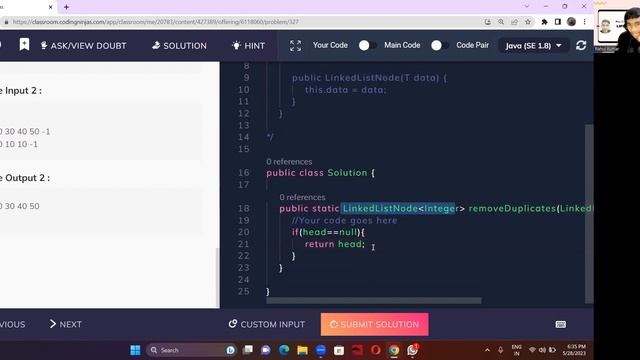Click the Submit Solution button
640x360 pixels.
[x=374, y=324]
